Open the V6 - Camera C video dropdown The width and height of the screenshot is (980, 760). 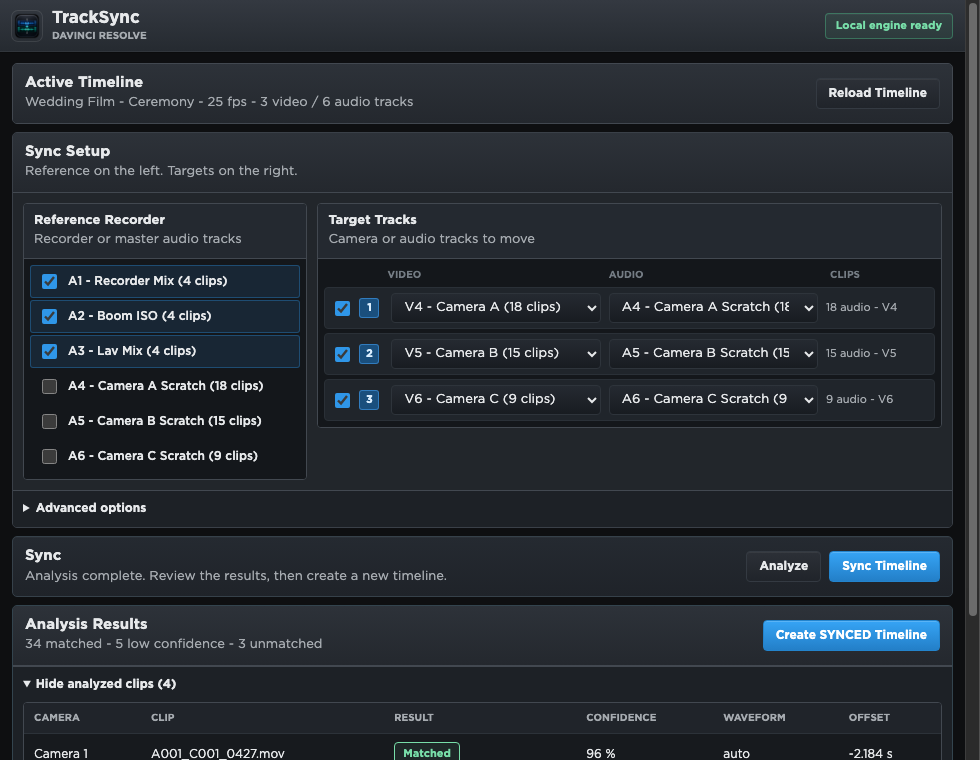tap(496, 399)
